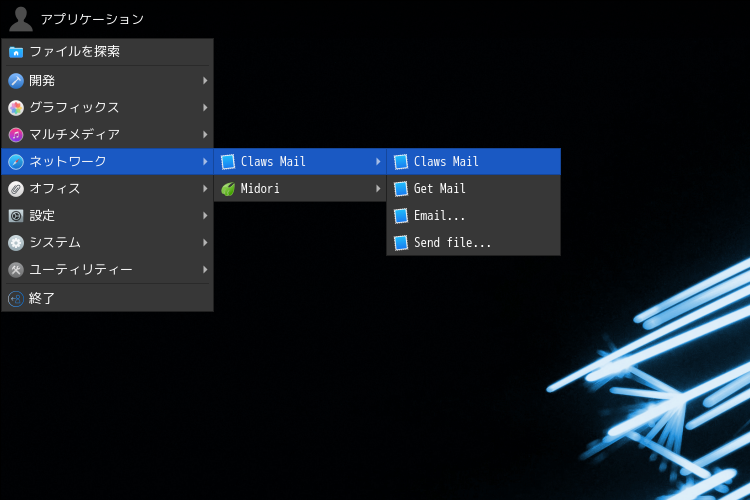Open the ユーティリティー category

click(x=108, y=269)
